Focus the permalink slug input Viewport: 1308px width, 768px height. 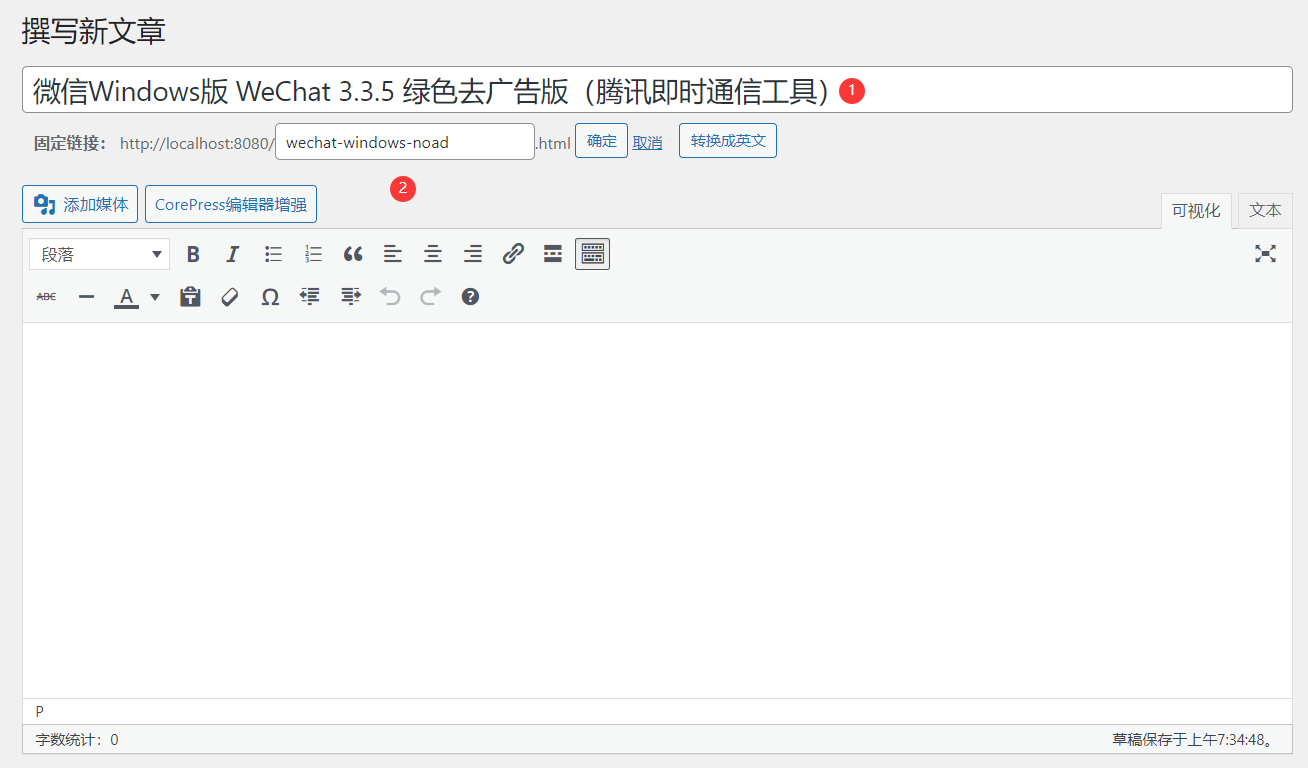click(405, 142)
